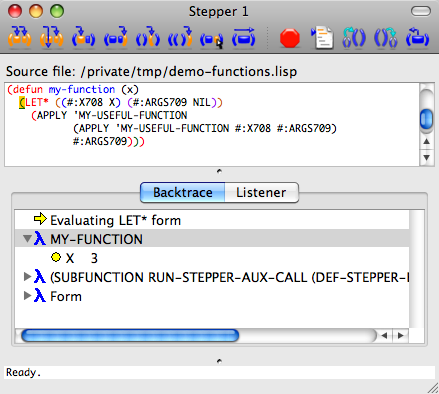Click the source pane vertical scrollbar thumb

[426, 119]
